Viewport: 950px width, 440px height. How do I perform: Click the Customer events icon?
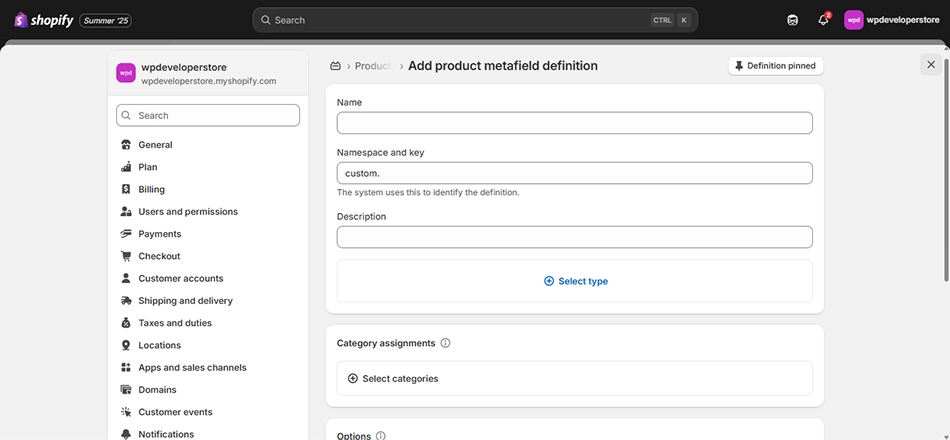(126, 412)
